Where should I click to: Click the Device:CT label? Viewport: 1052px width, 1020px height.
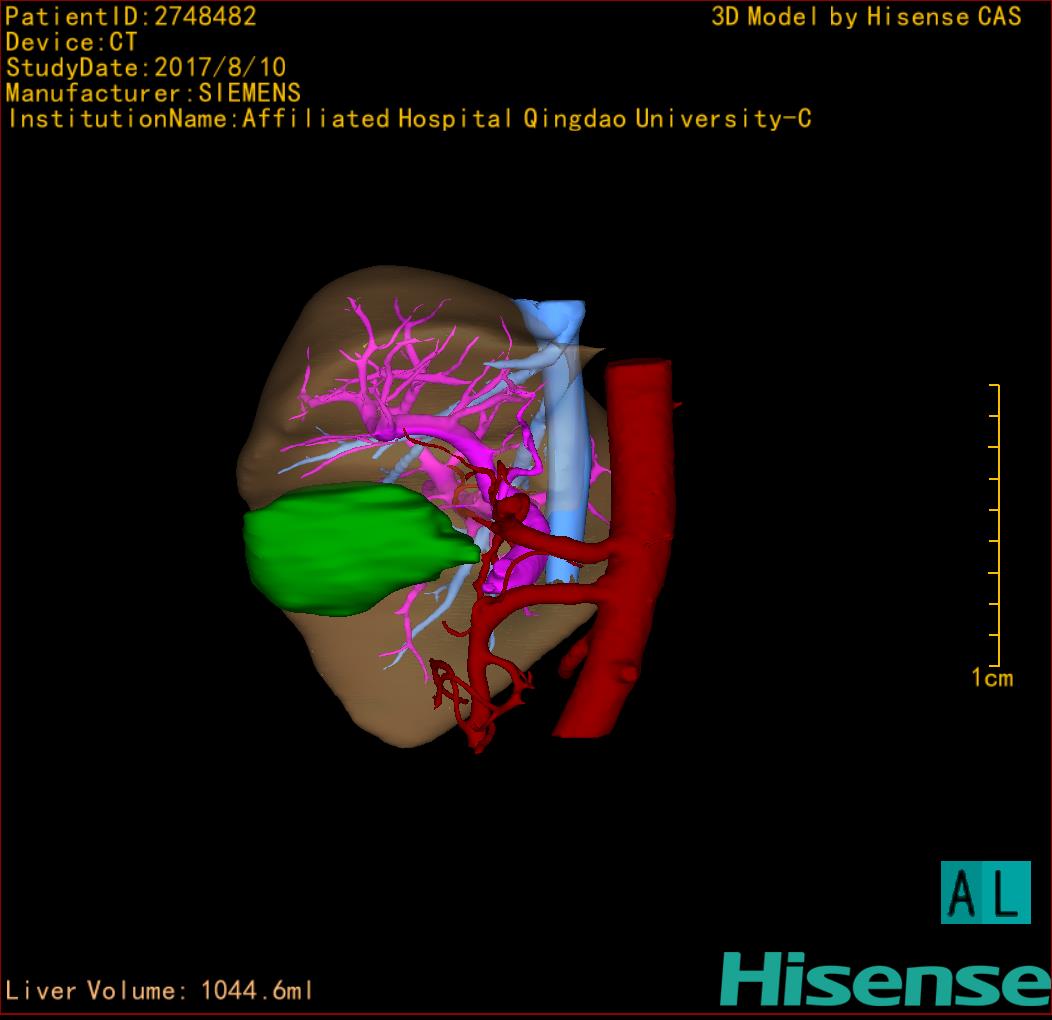pos(71,42)
